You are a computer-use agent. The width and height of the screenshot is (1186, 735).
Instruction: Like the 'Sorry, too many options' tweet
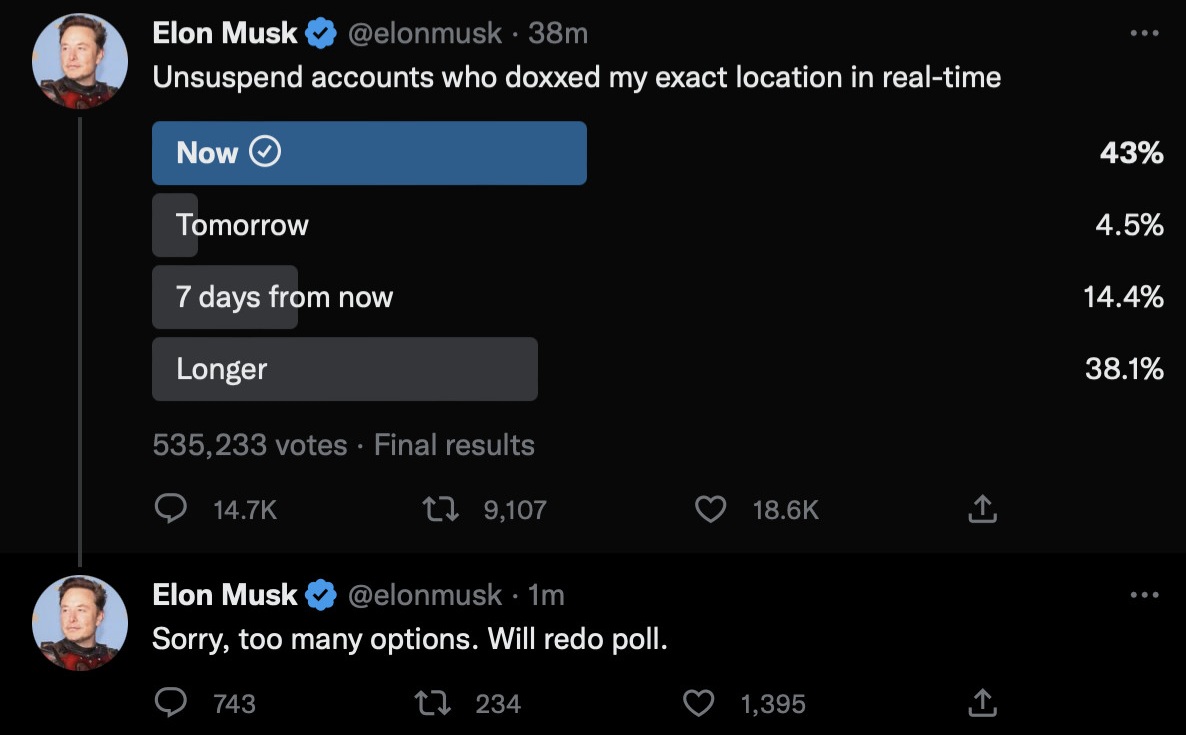(x=698, y=702)
